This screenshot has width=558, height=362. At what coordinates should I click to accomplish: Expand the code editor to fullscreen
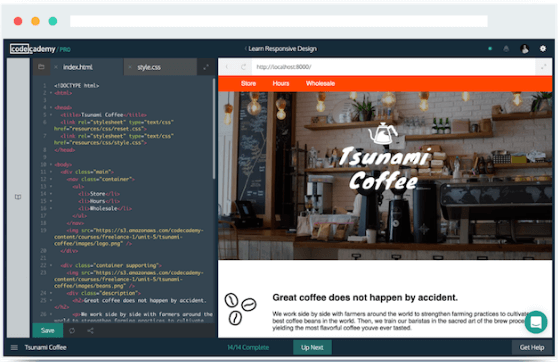tap(206, 67)
